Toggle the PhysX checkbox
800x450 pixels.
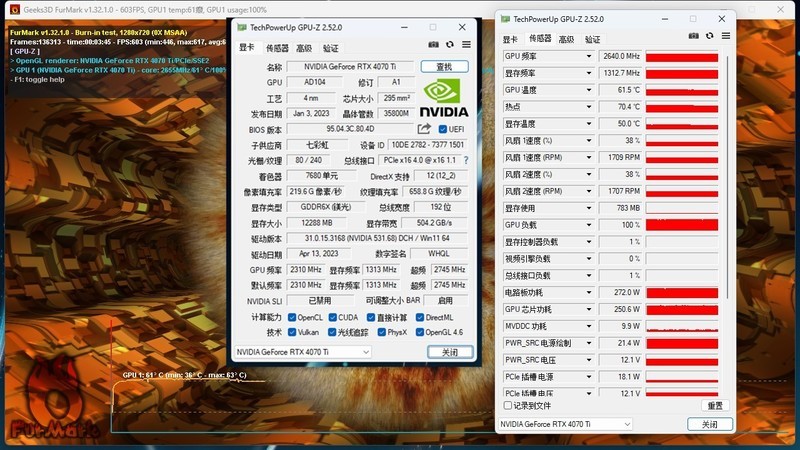pyautogui.click(x=381, y=332)
